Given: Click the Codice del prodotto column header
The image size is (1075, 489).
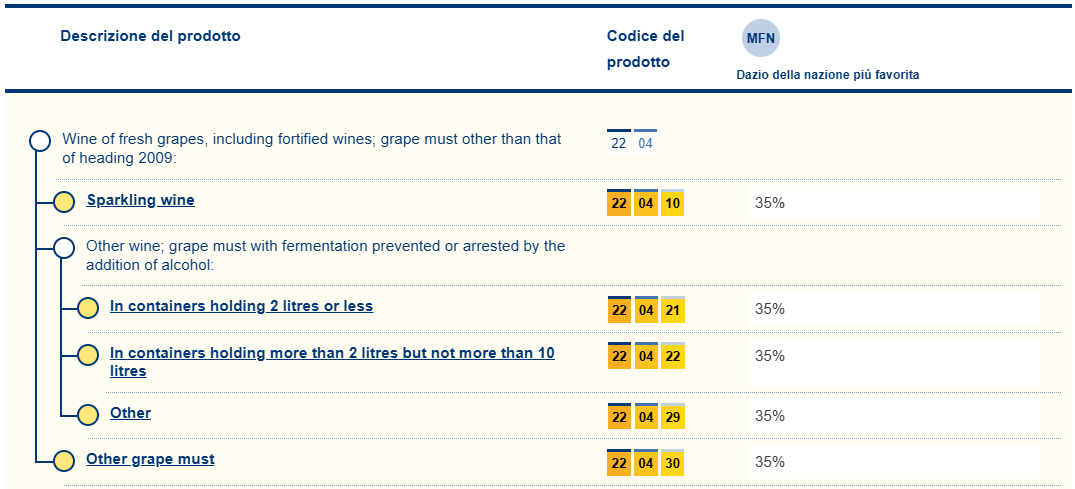Looking at the screenshot, I should tap(645, 49).
